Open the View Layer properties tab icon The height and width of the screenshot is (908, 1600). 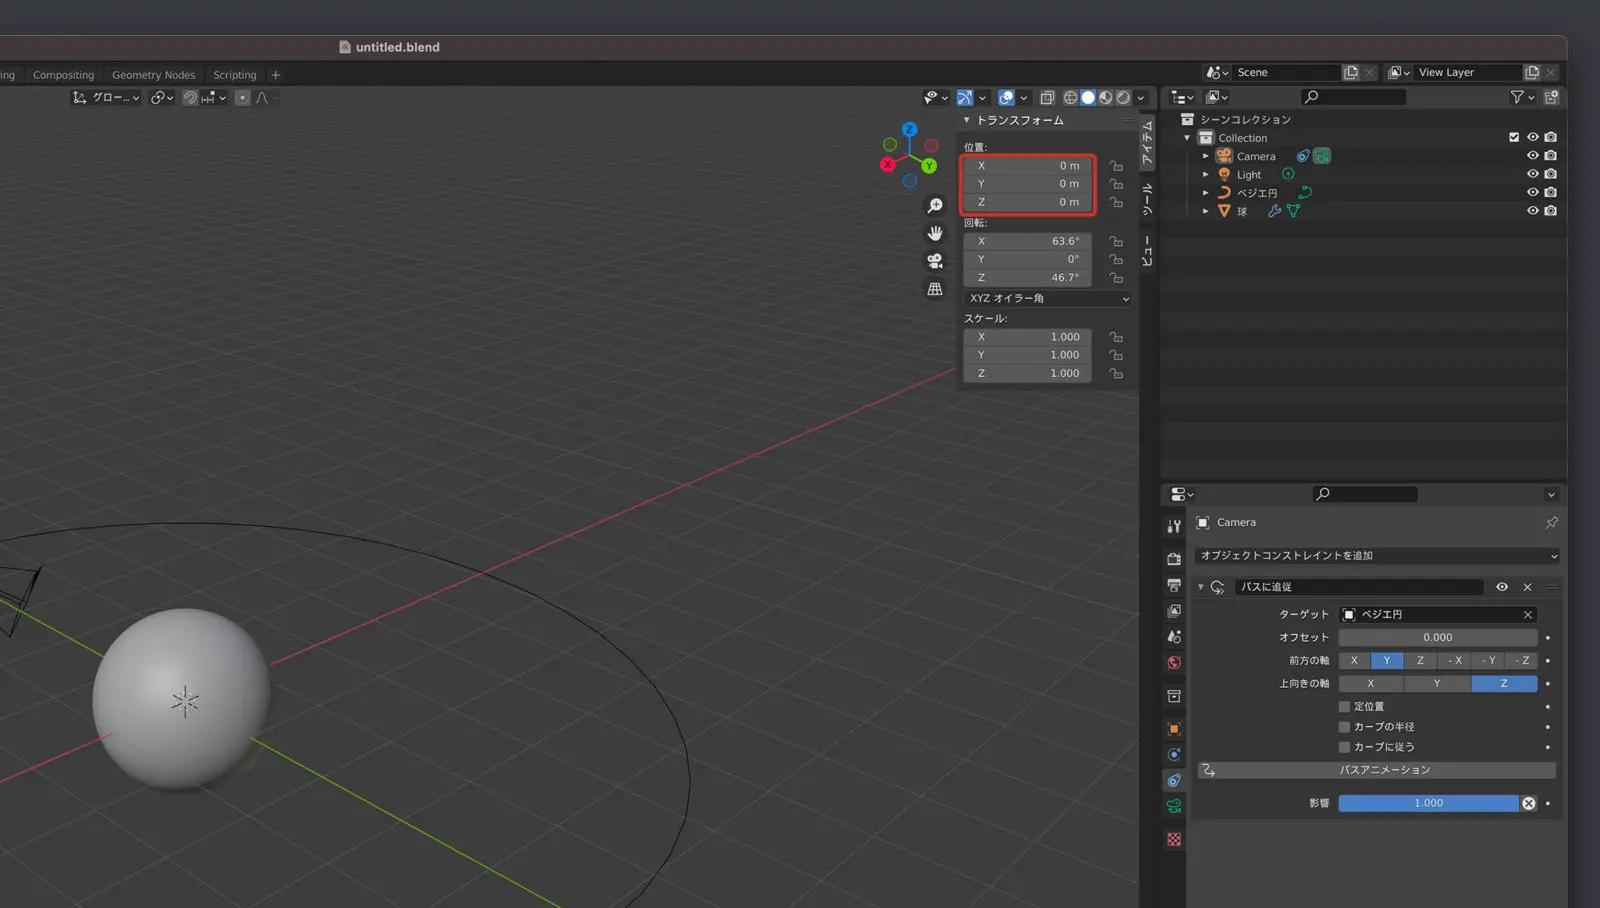click(x=1174, y=611)
